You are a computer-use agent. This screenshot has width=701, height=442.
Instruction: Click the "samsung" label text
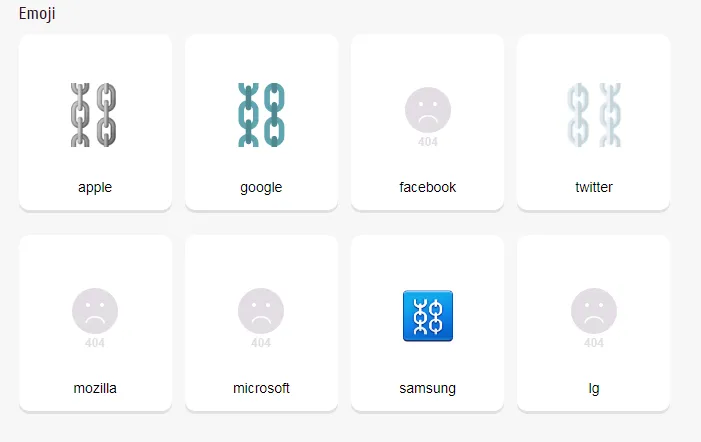pos(428,388)
